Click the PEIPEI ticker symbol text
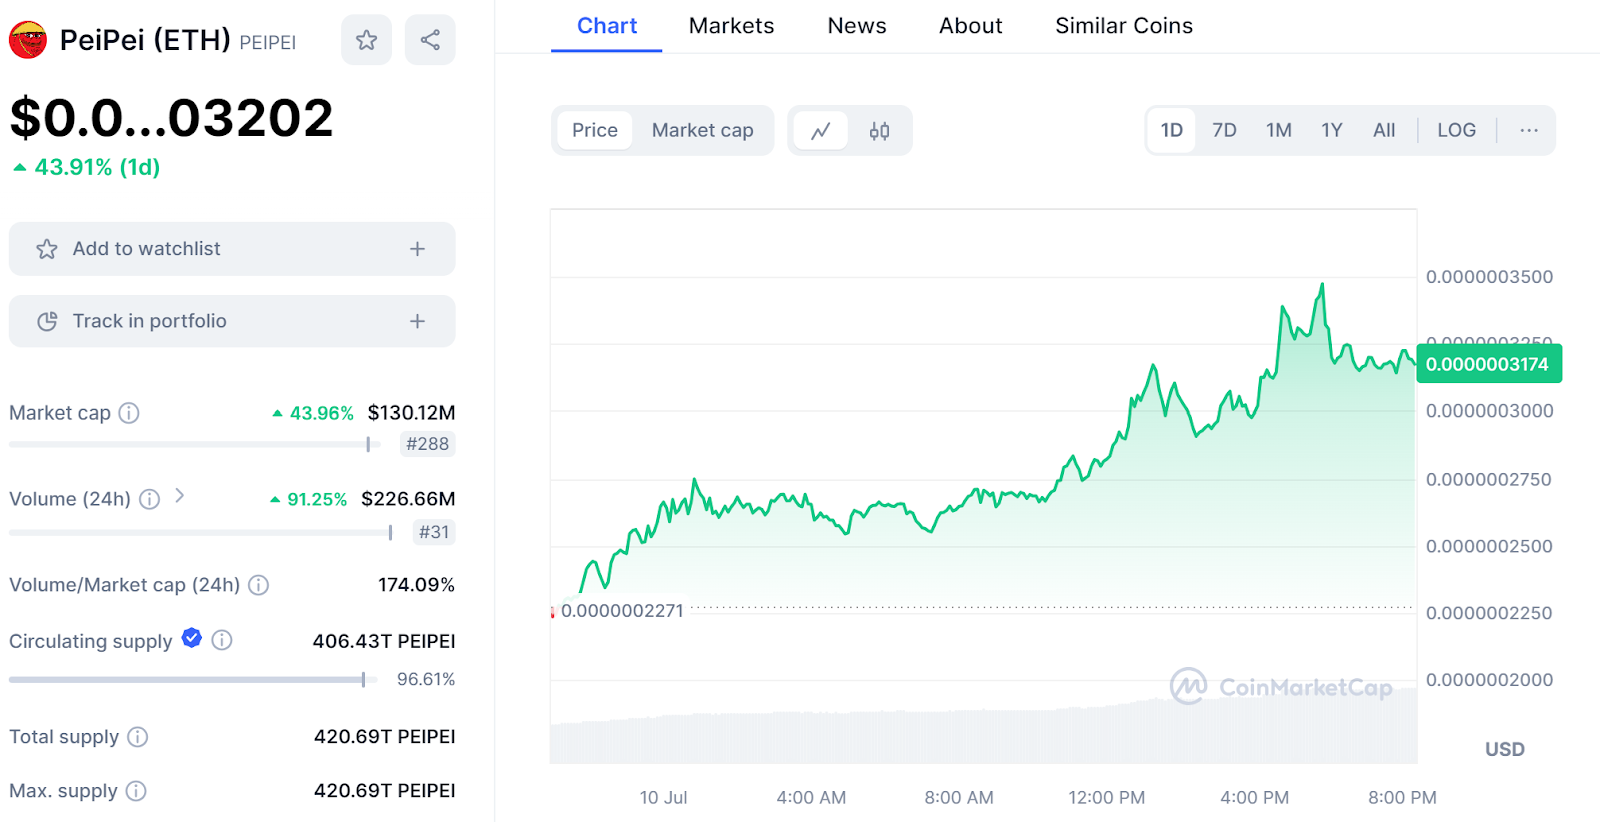This screenshot has width=1600, height=822. pyautogui.click(x=268, y=43)
